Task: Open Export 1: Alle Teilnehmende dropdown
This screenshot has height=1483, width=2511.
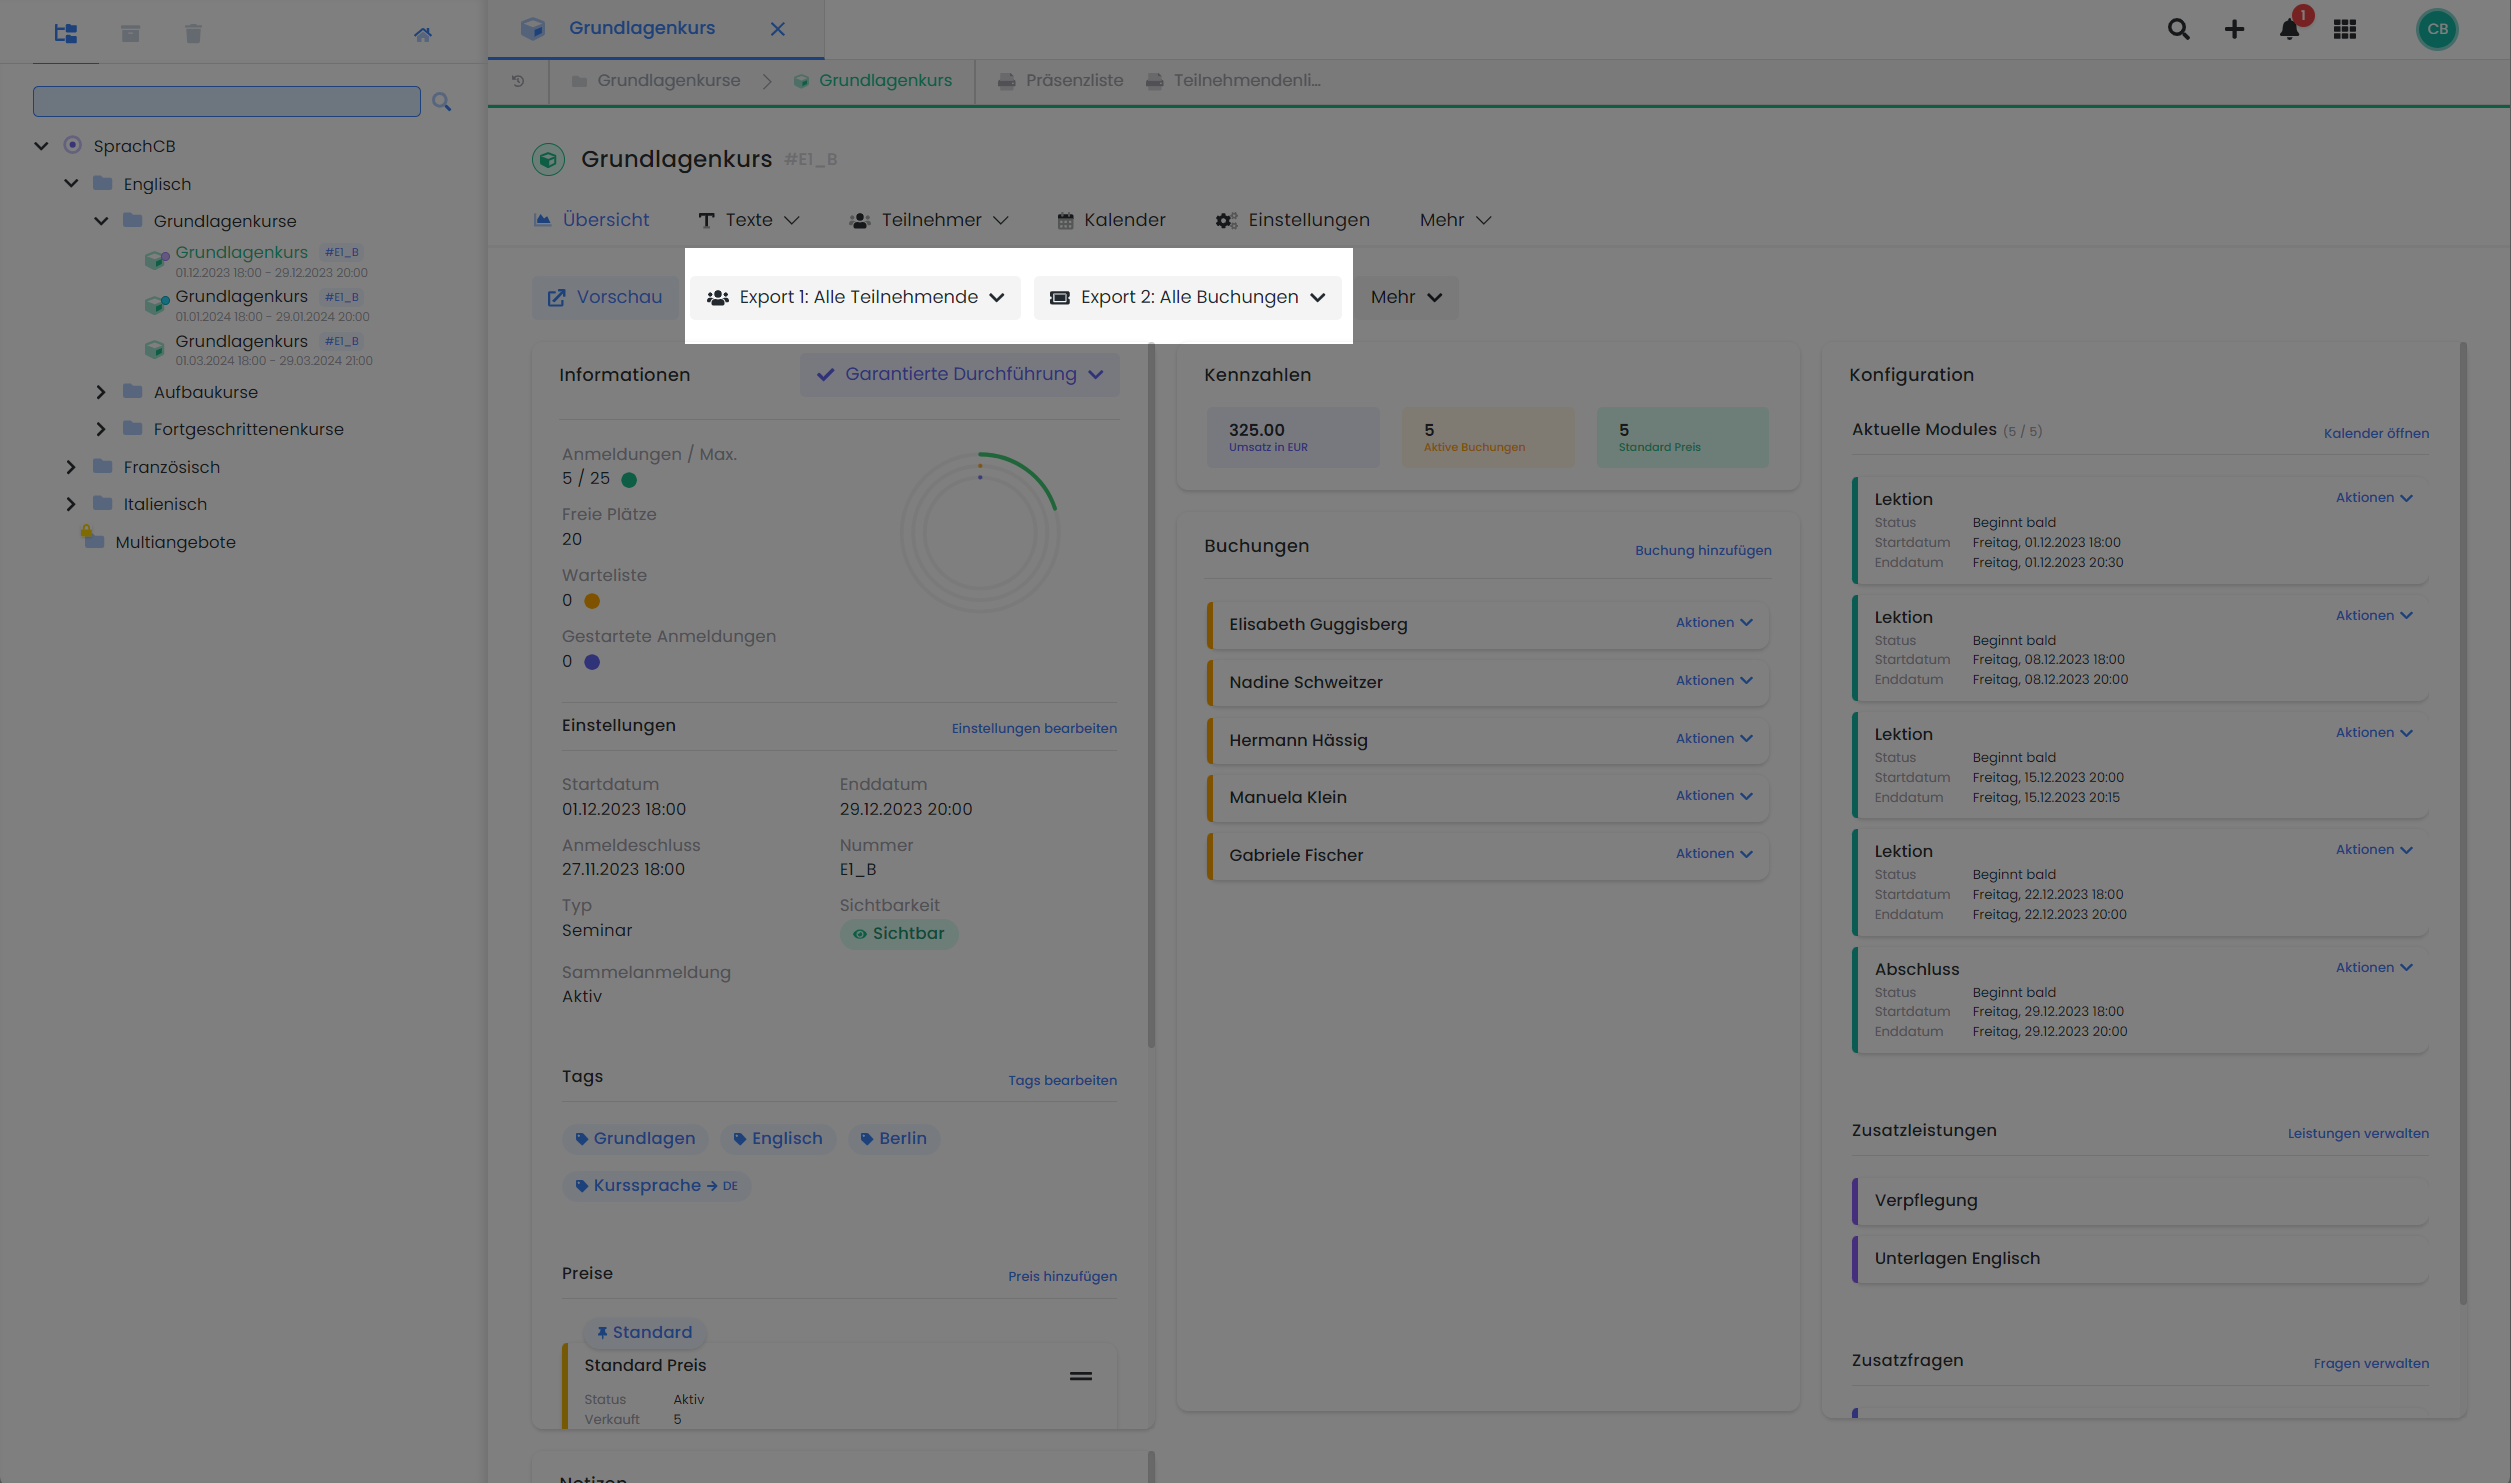Action: (855, 298)
